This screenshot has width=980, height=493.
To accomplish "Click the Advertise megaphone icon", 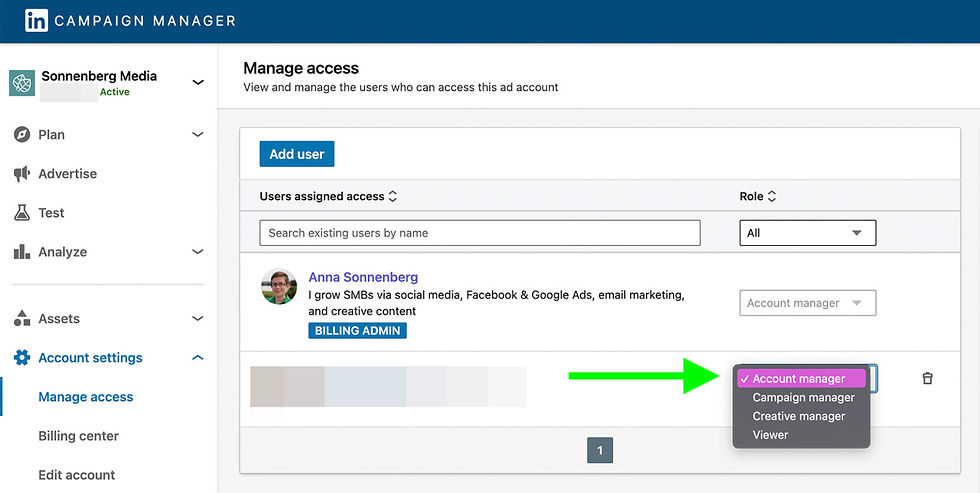I will (x=22, y=174).
